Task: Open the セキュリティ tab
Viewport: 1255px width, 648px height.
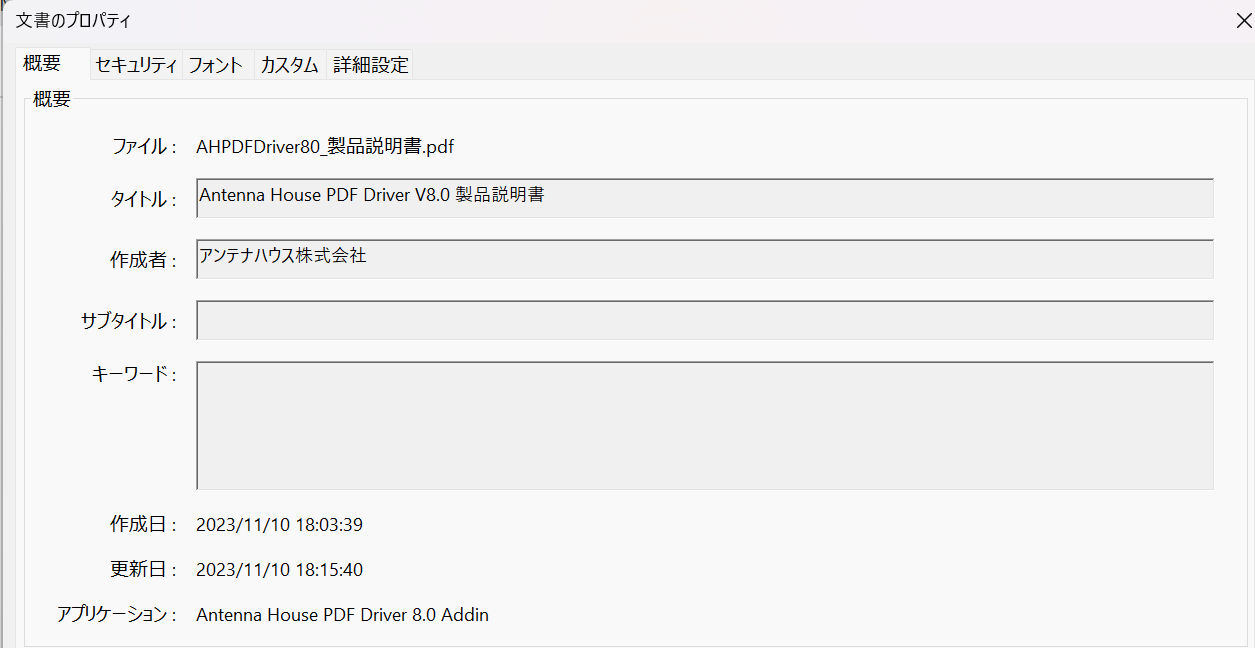Action: tap(136, 66)
